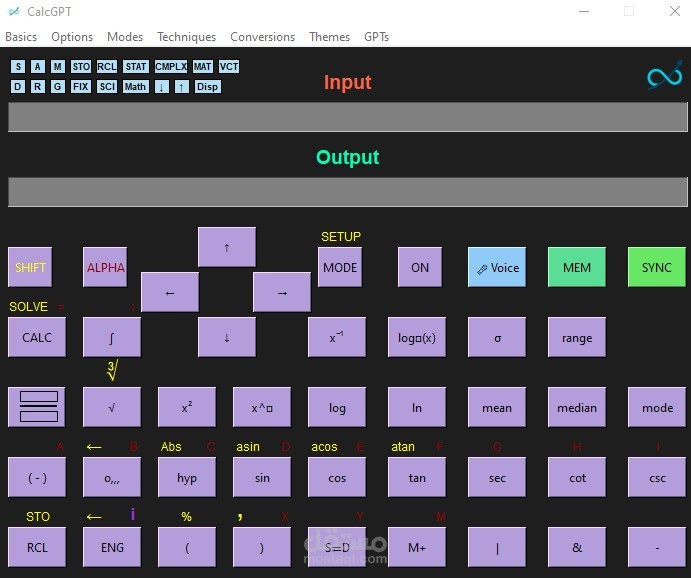This screenshot has width=691, height=578.
Task: Click the x power box key
Action: click(x=262, y=407)
